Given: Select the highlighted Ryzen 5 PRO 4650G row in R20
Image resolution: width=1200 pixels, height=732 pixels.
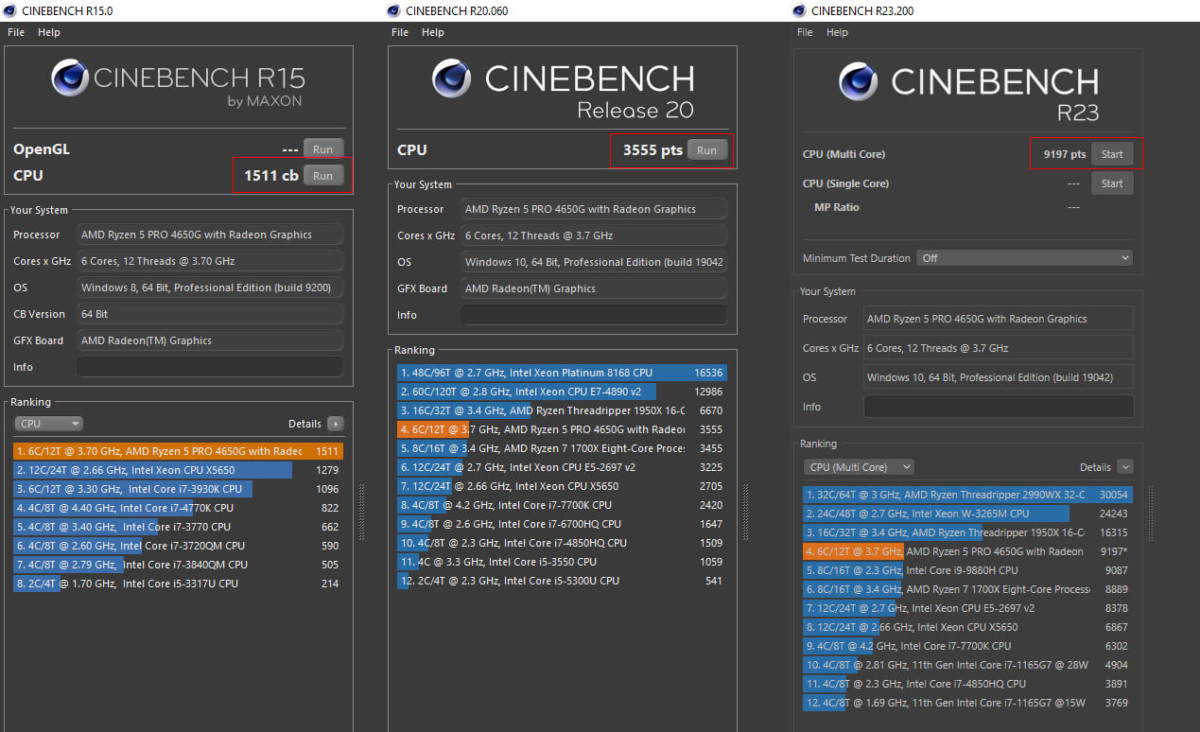Looking at the screenshot, I should 562,429.
